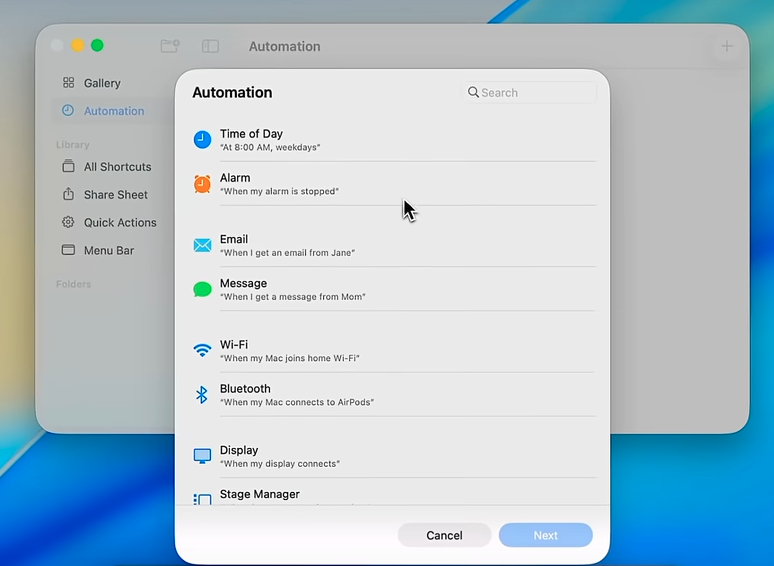Choose the Bluetooth trigger label
The width and height of the screenshot is (774, 566).
pos(245,389)
